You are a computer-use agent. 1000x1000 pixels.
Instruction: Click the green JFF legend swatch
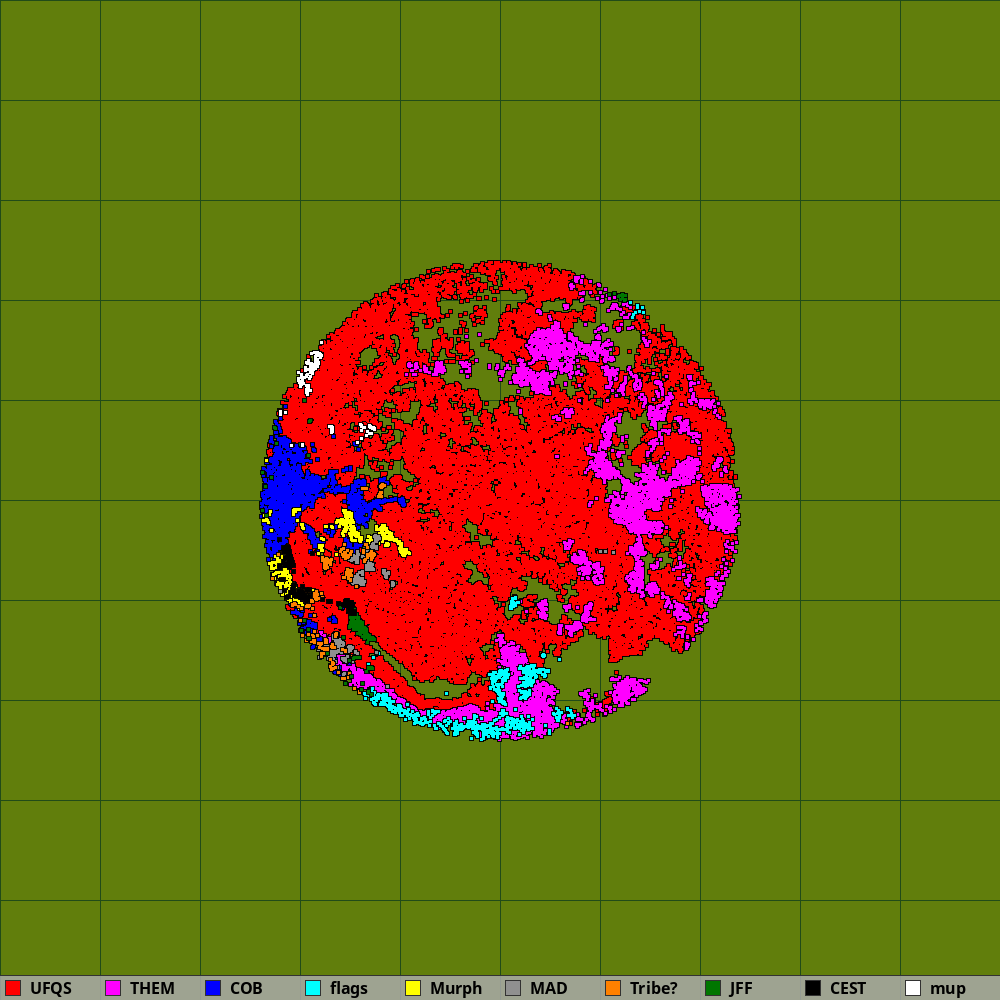tap(713, 988)
